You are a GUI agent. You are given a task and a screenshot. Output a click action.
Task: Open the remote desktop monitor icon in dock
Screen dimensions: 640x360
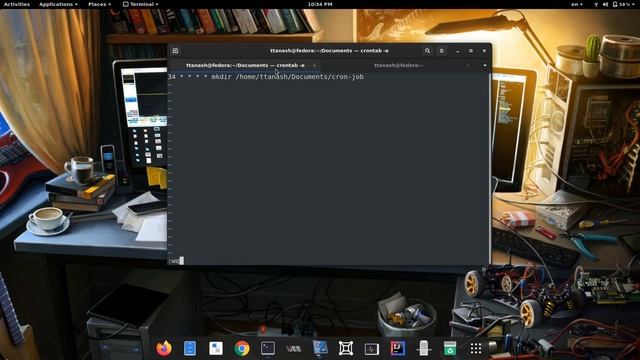(320, 348)
